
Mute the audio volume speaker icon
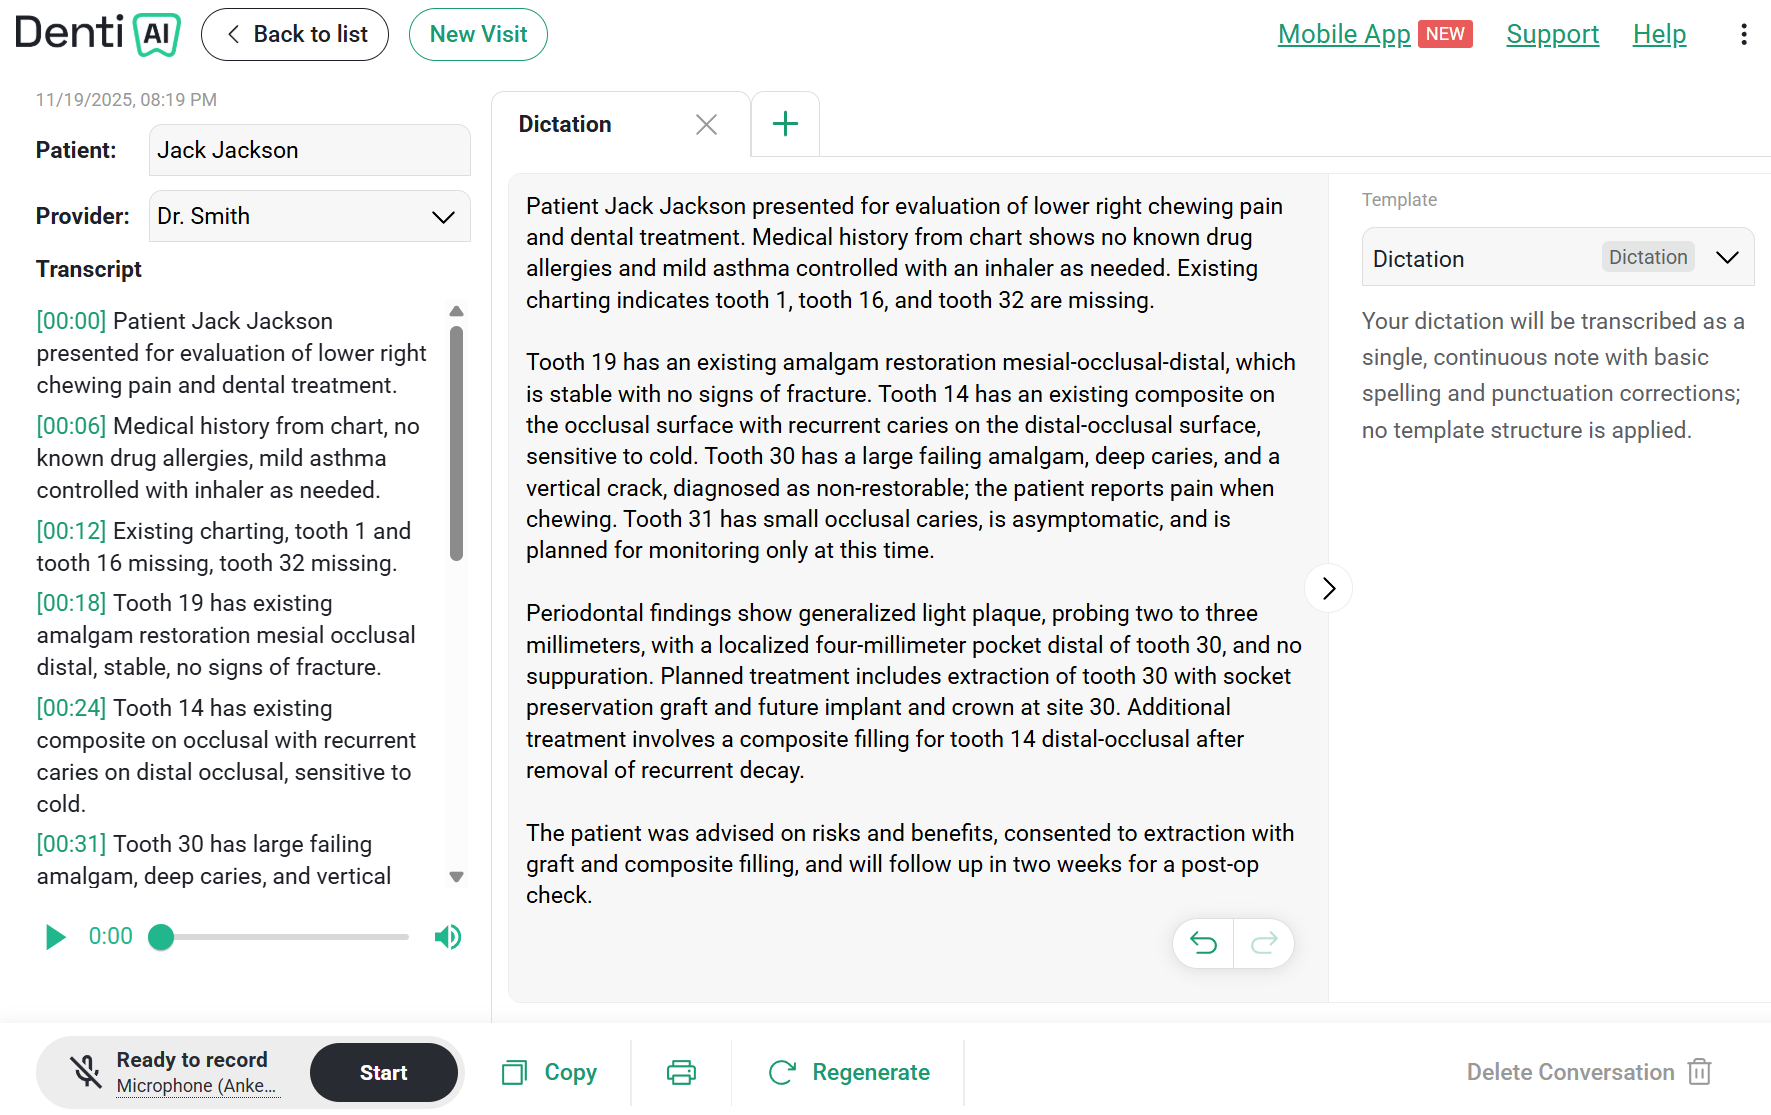tap(448, 937)
